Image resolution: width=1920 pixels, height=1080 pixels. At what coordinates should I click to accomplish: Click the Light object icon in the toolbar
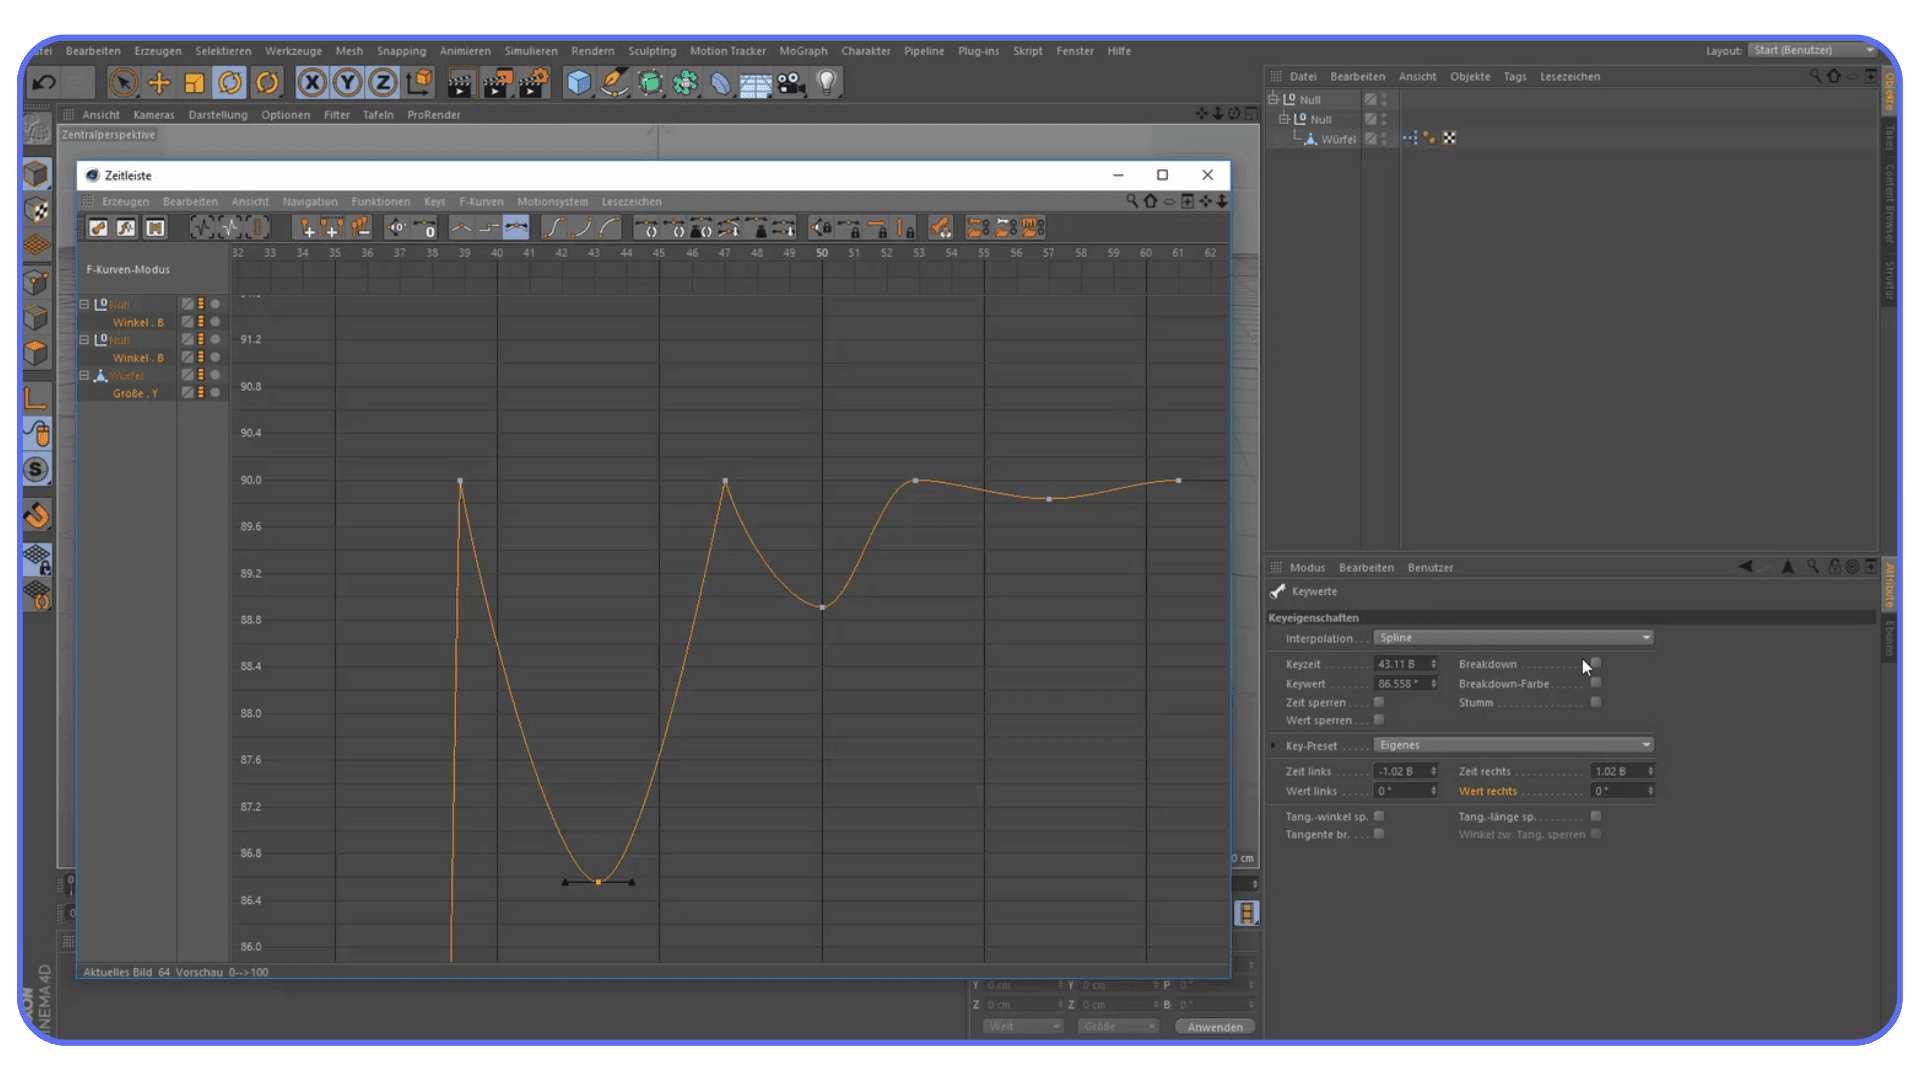(826, 82)
